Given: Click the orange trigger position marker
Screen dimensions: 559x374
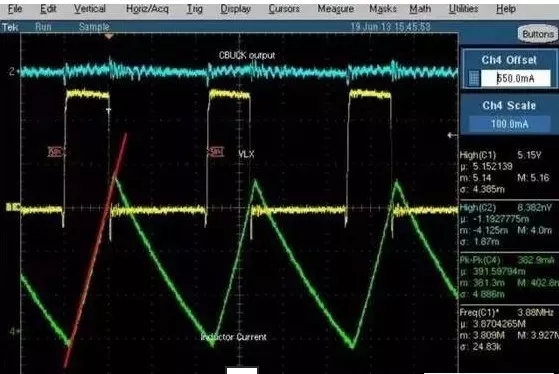Looking at the screenshot, I should tap(109, 36).
